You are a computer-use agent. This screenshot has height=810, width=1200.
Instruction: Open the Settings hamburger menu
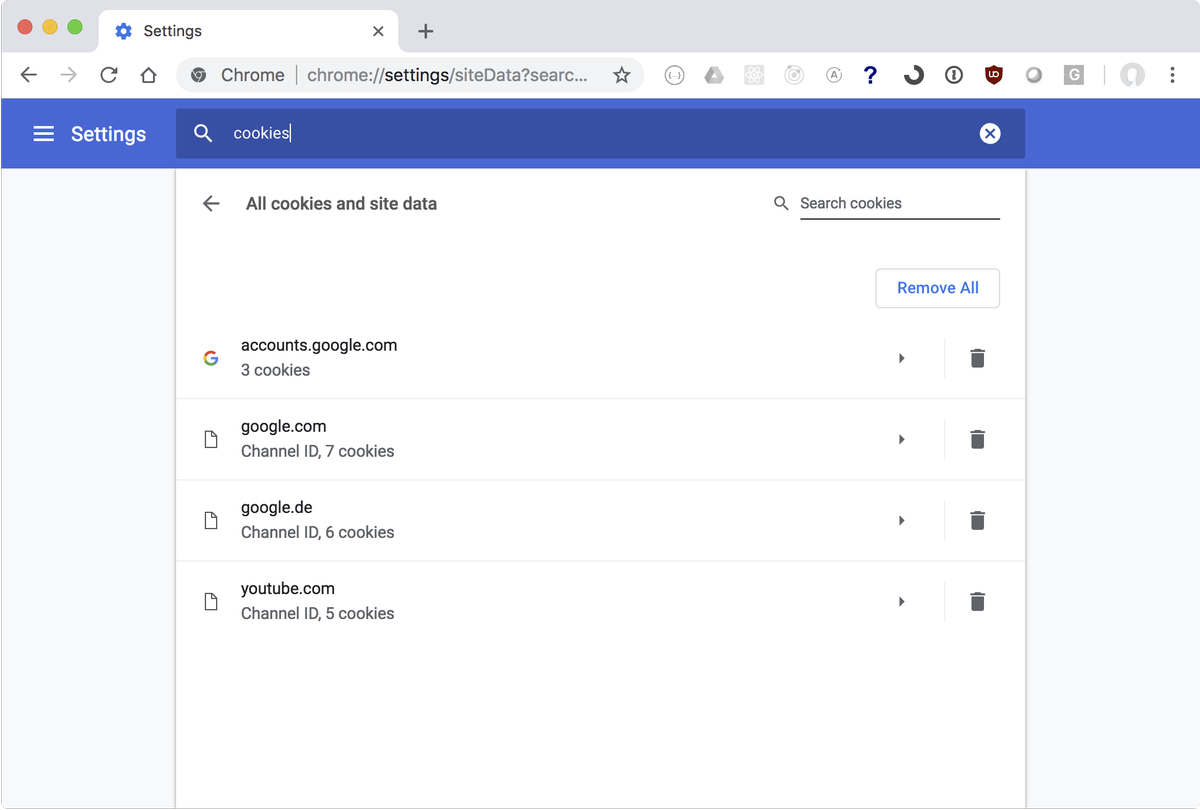click(44, 134)
